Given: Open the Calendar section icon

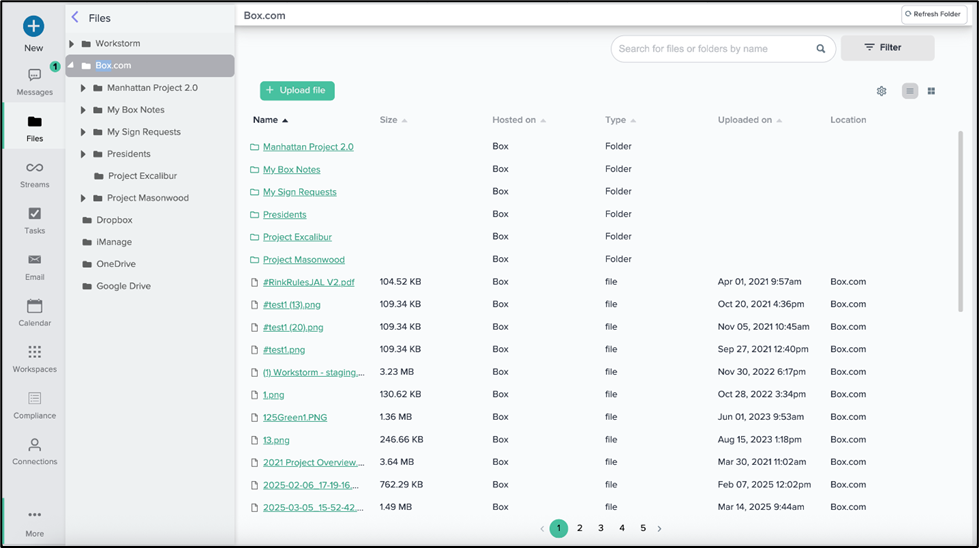Looking at the screenshot, I should (x=34, y=306).
